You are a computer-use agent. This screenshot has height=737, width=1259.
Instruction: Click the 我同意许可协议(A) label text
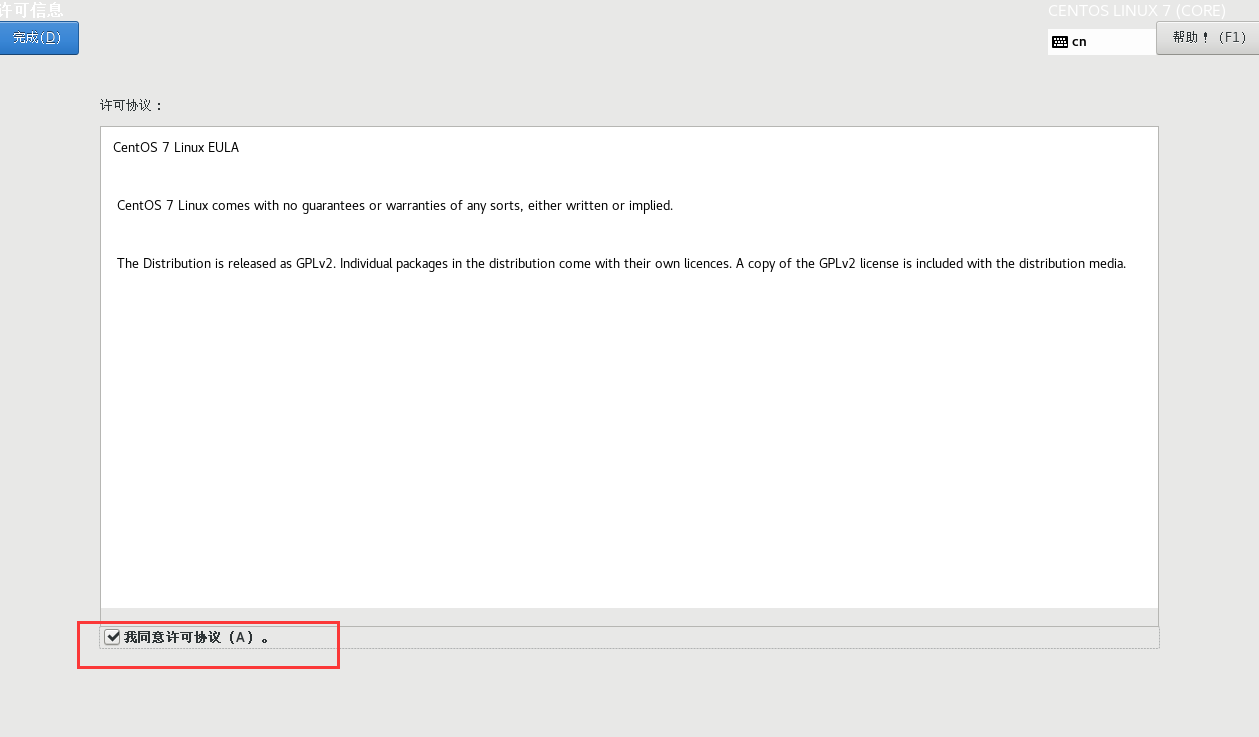(x=196, y=637)
